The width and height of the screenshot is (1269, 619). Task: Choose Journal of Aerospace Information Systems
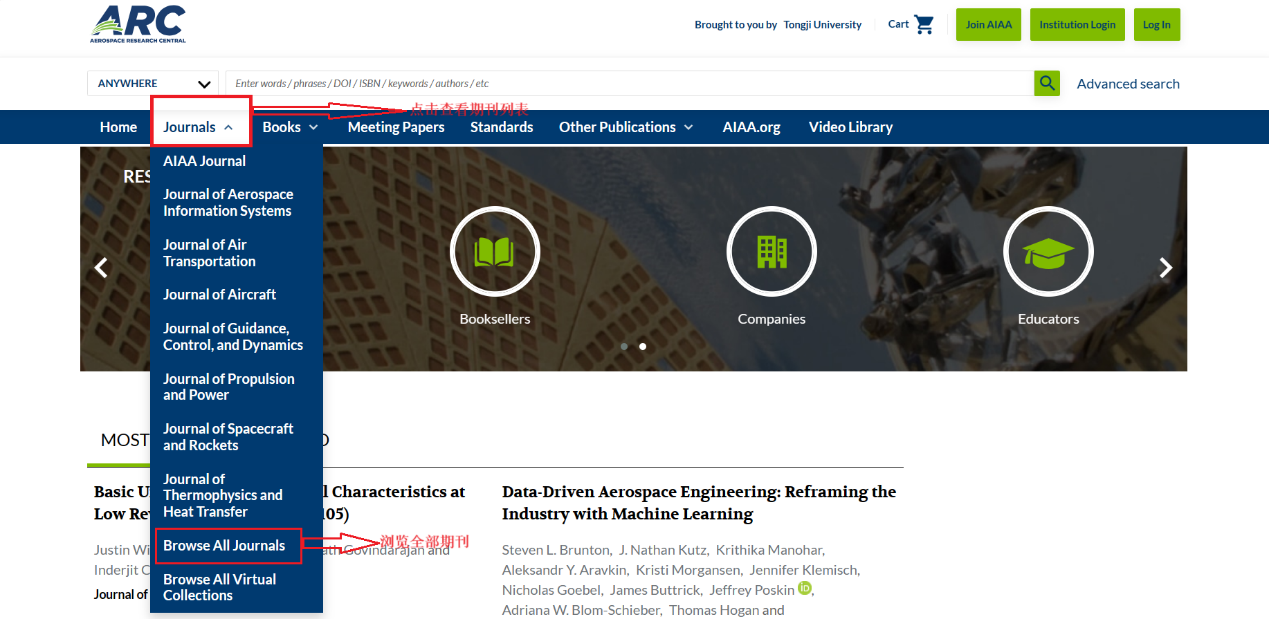tap(228, 202)
